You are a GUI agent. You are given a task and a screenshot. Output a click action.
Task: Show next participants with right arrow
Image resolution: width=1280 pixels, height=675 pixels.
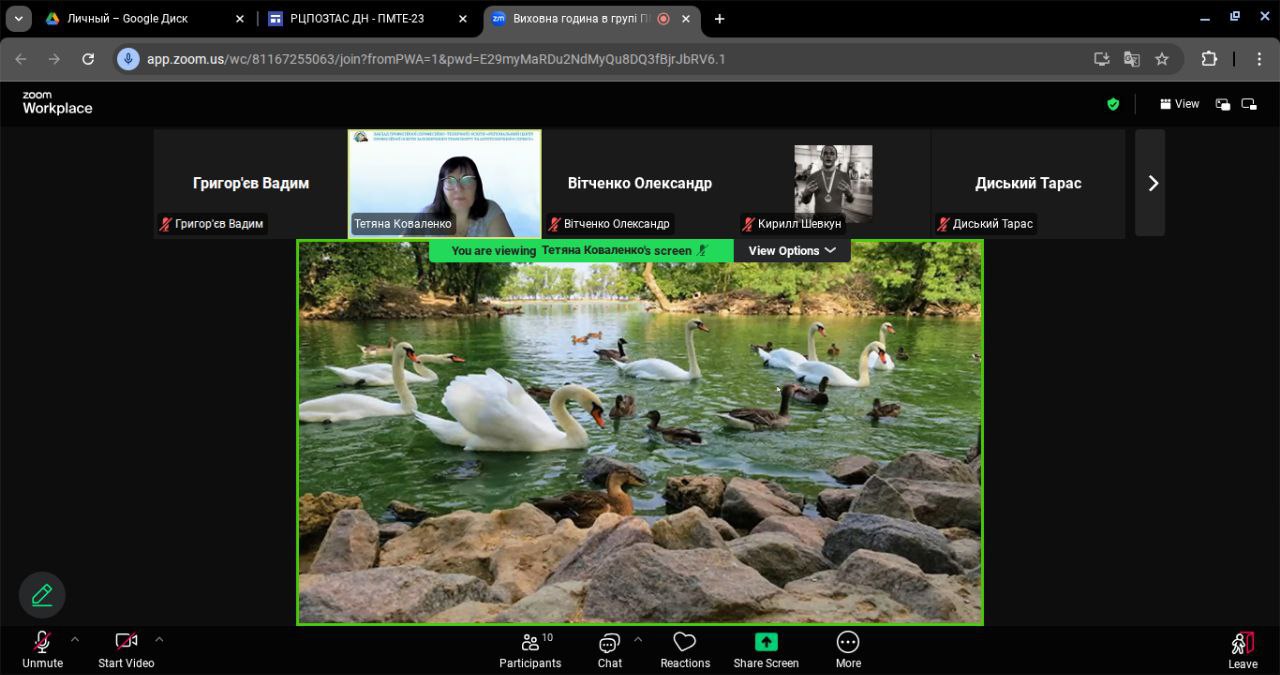1152,183
